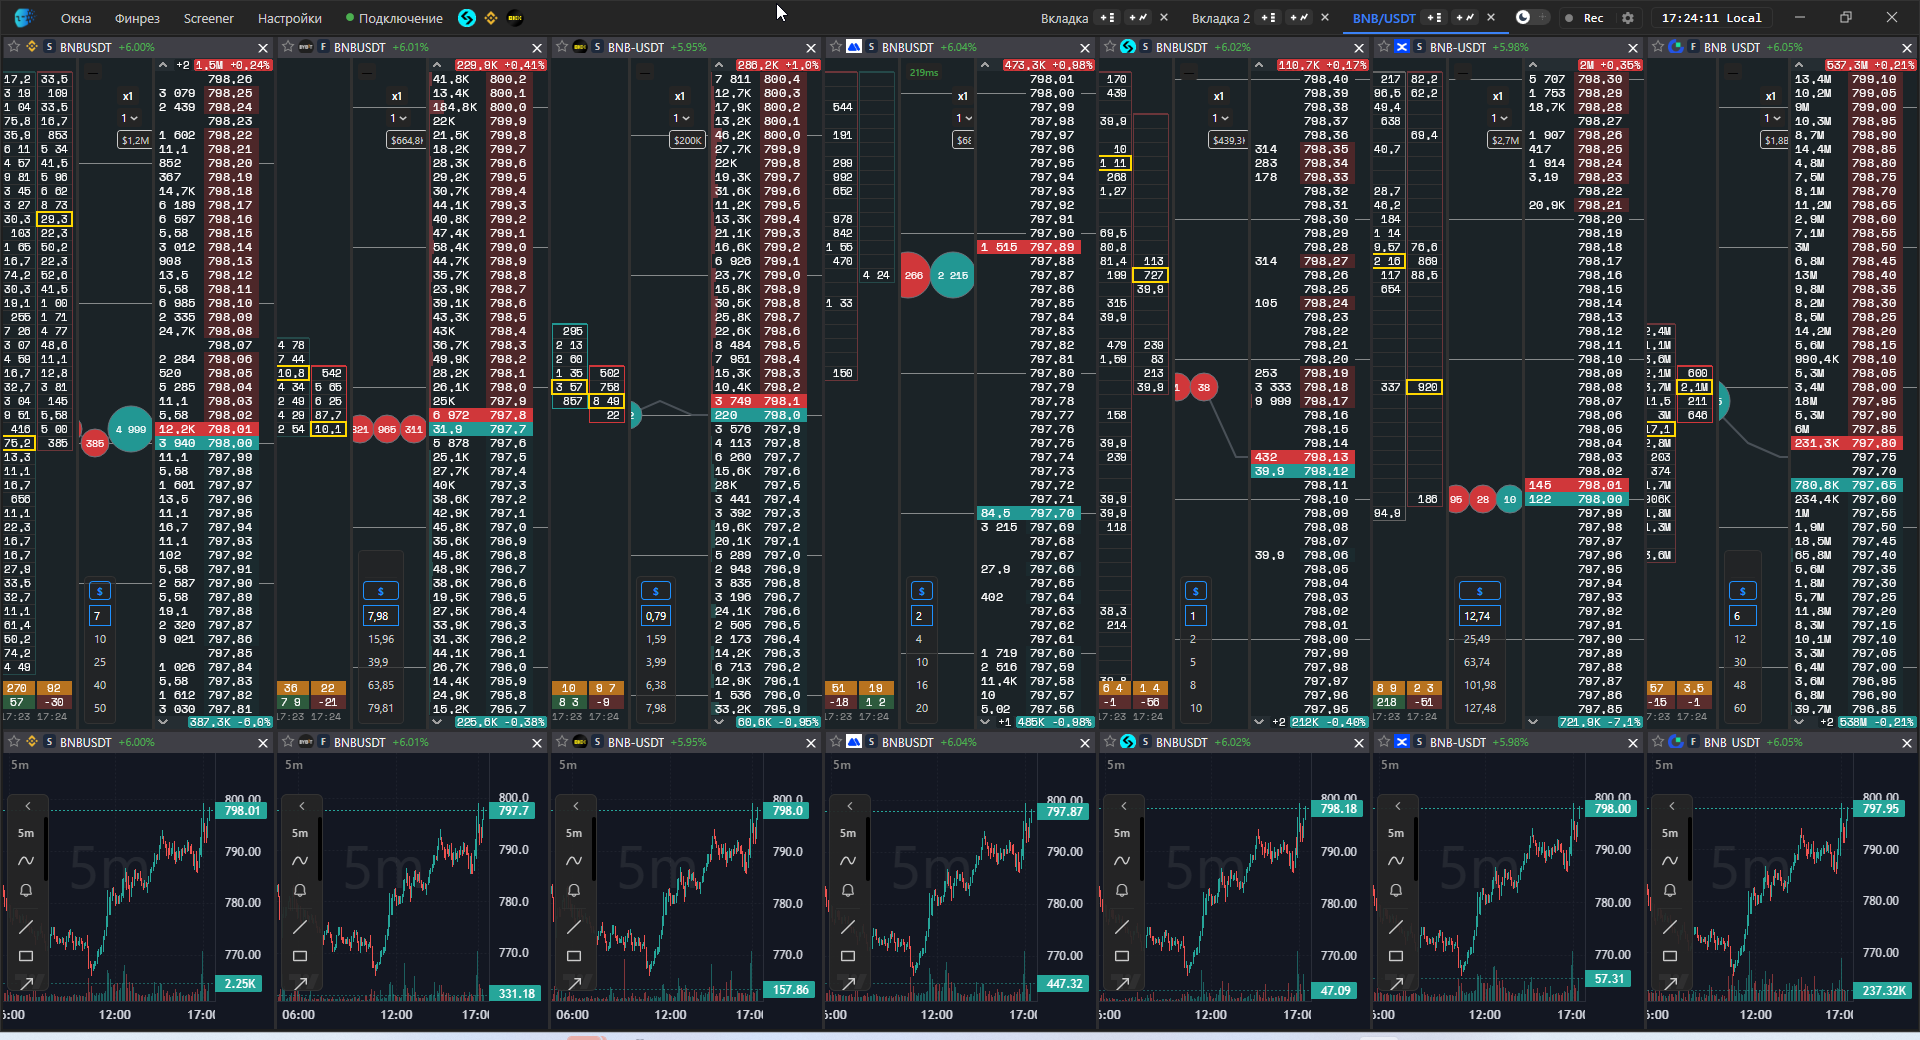Click the Подключение connection status button

[x=394, y=18]
